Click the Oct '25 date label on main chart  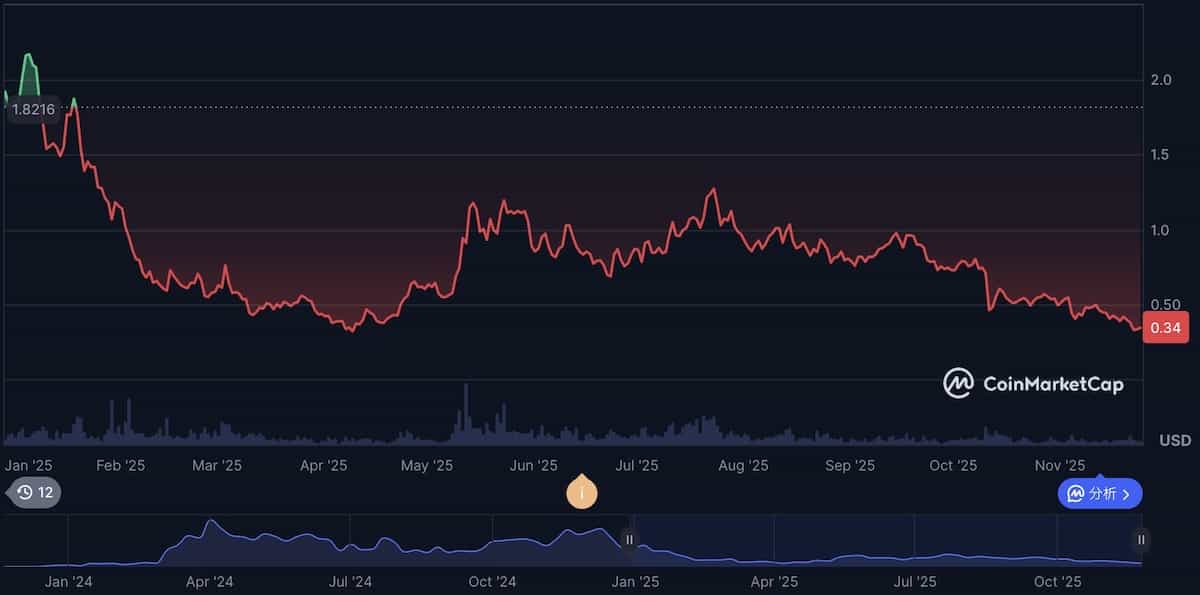(953, 465)
